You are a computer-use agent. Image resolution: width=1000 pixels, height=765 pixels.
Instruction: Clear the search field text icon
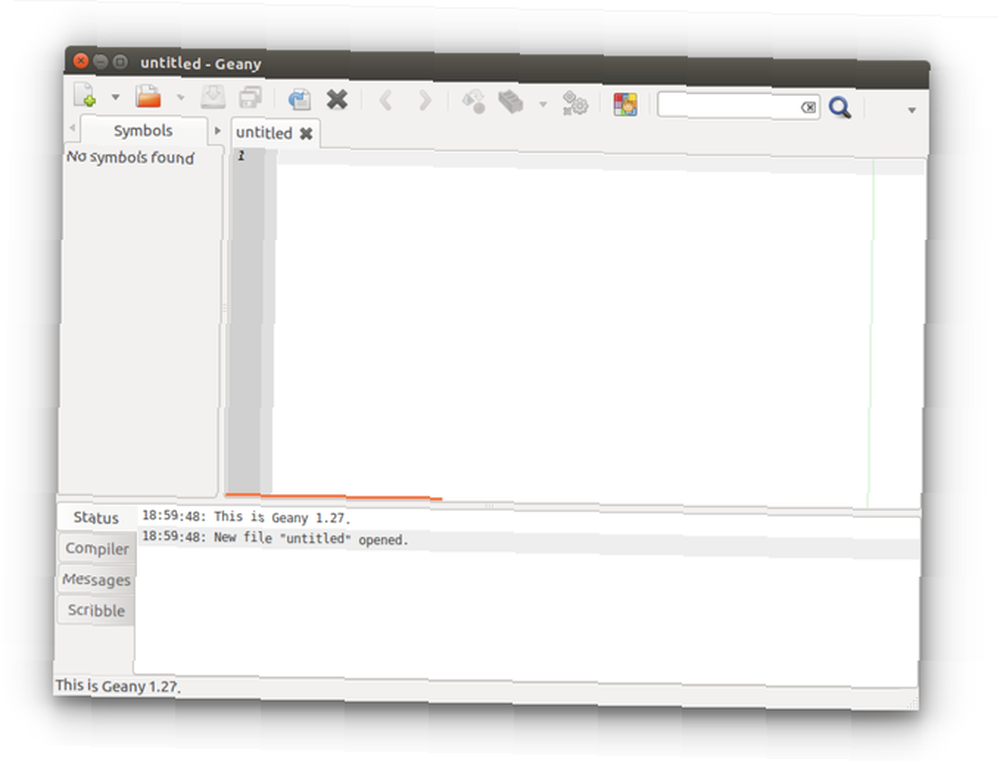point(808,107)
